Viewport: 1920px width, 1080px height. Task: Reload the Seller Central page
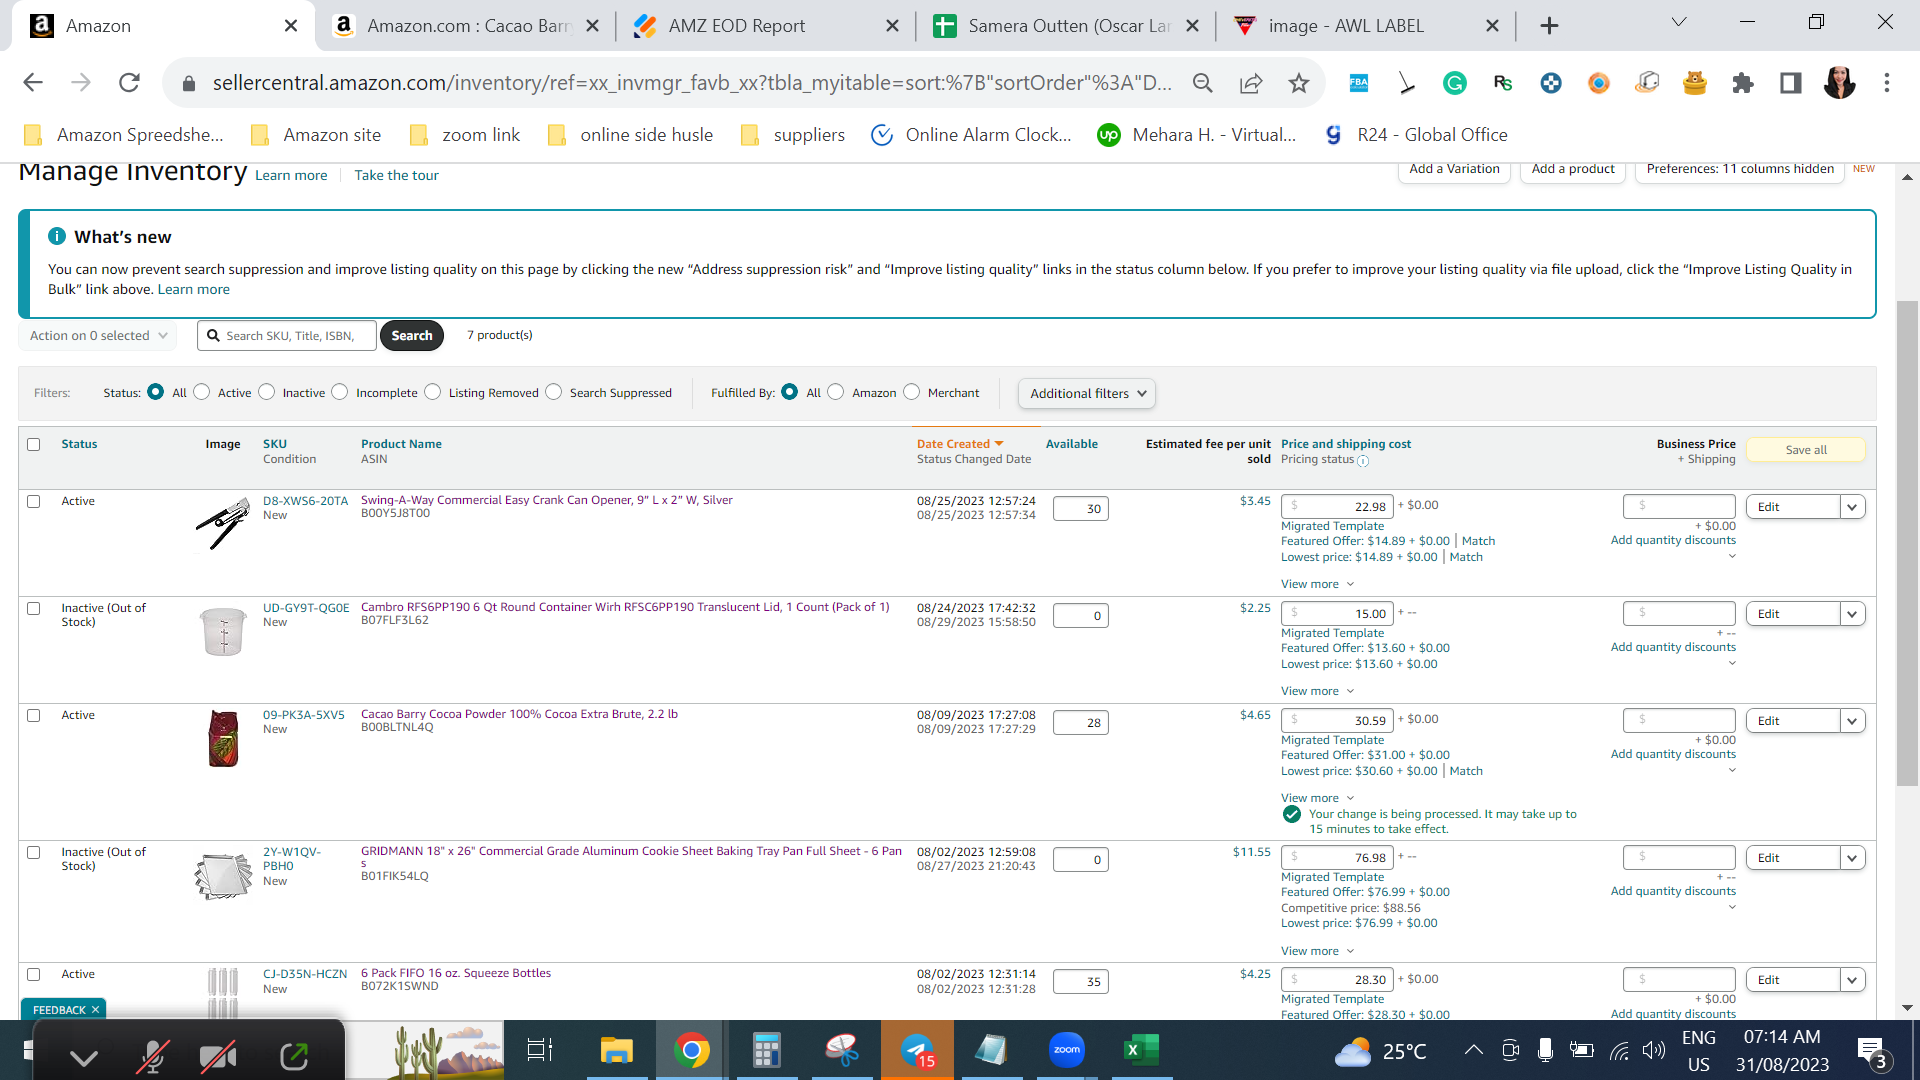click(129, 83)
